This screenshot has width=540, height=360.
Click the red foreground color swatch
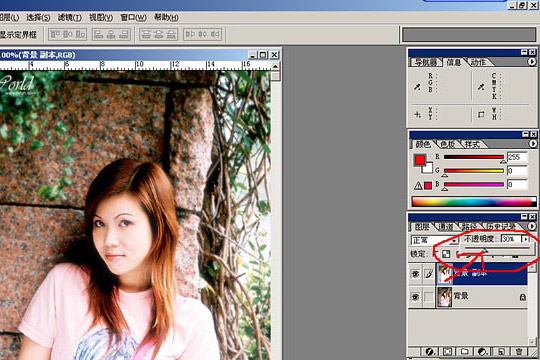click(419, 160)
